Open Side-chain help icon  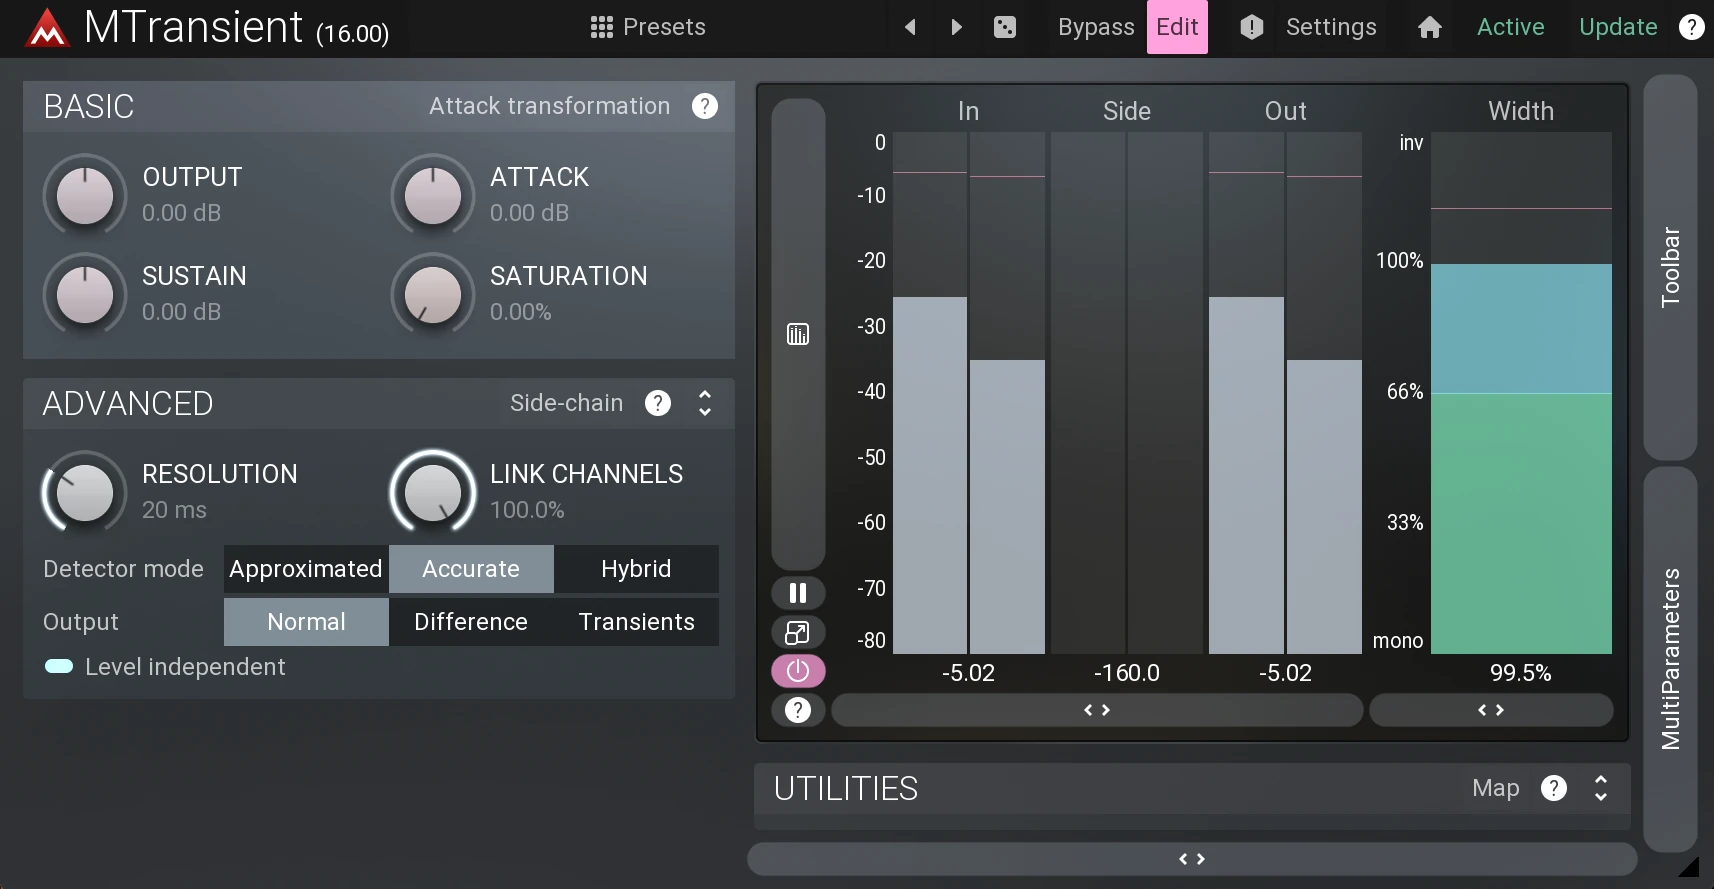pyautogui.click(x=658, y=403)
